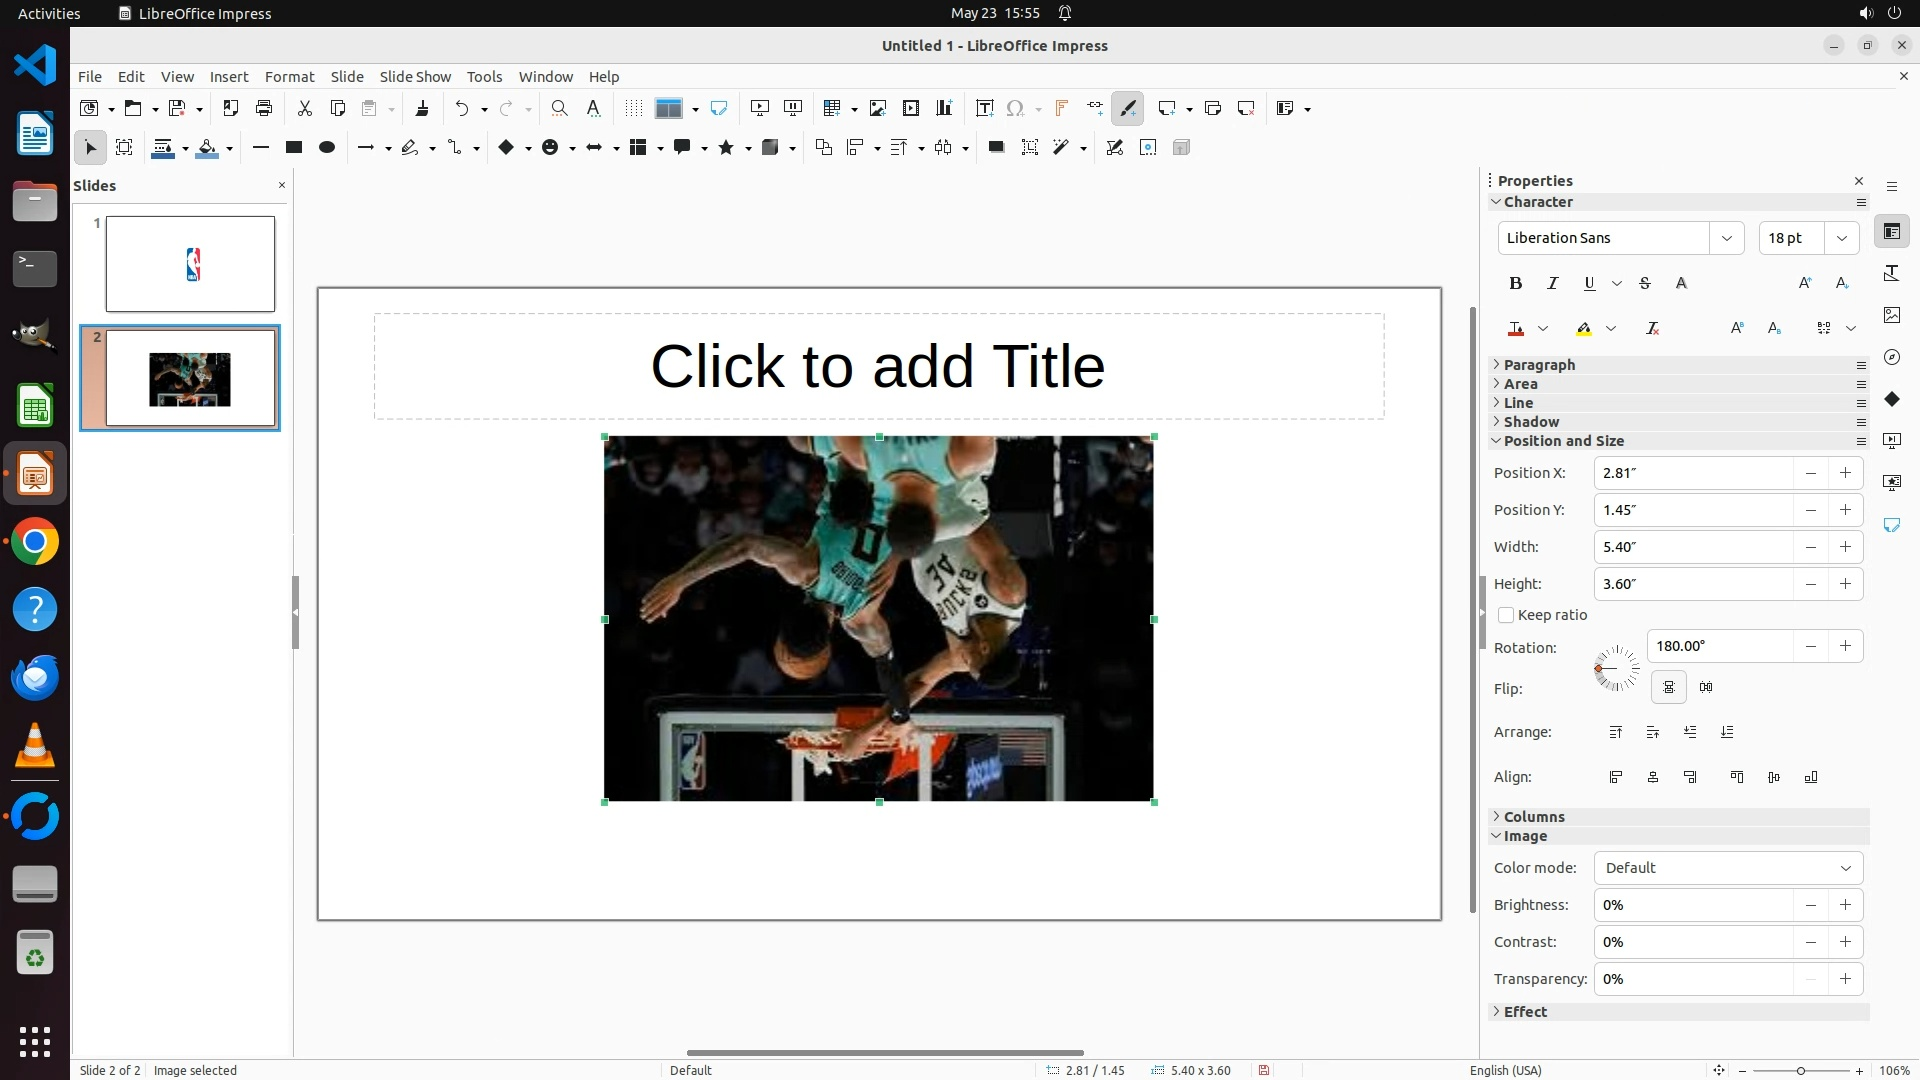Expand the Paragraph section

pos(1539,365)
